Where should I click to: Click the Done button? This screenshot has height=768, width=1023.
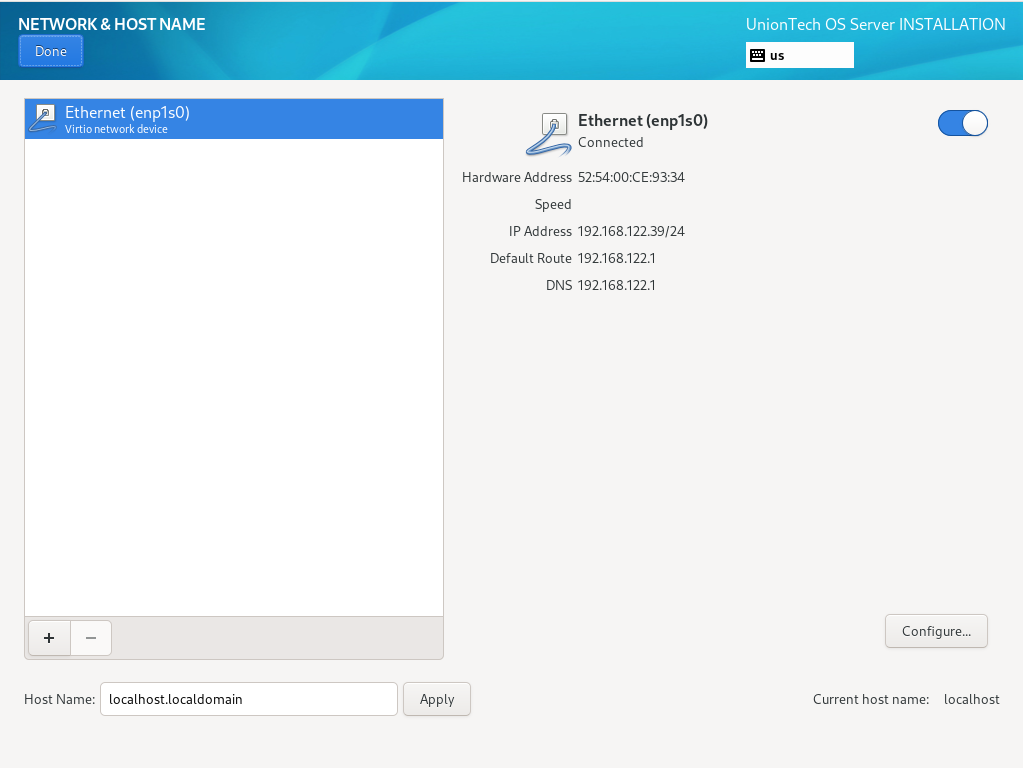(51, 52)
